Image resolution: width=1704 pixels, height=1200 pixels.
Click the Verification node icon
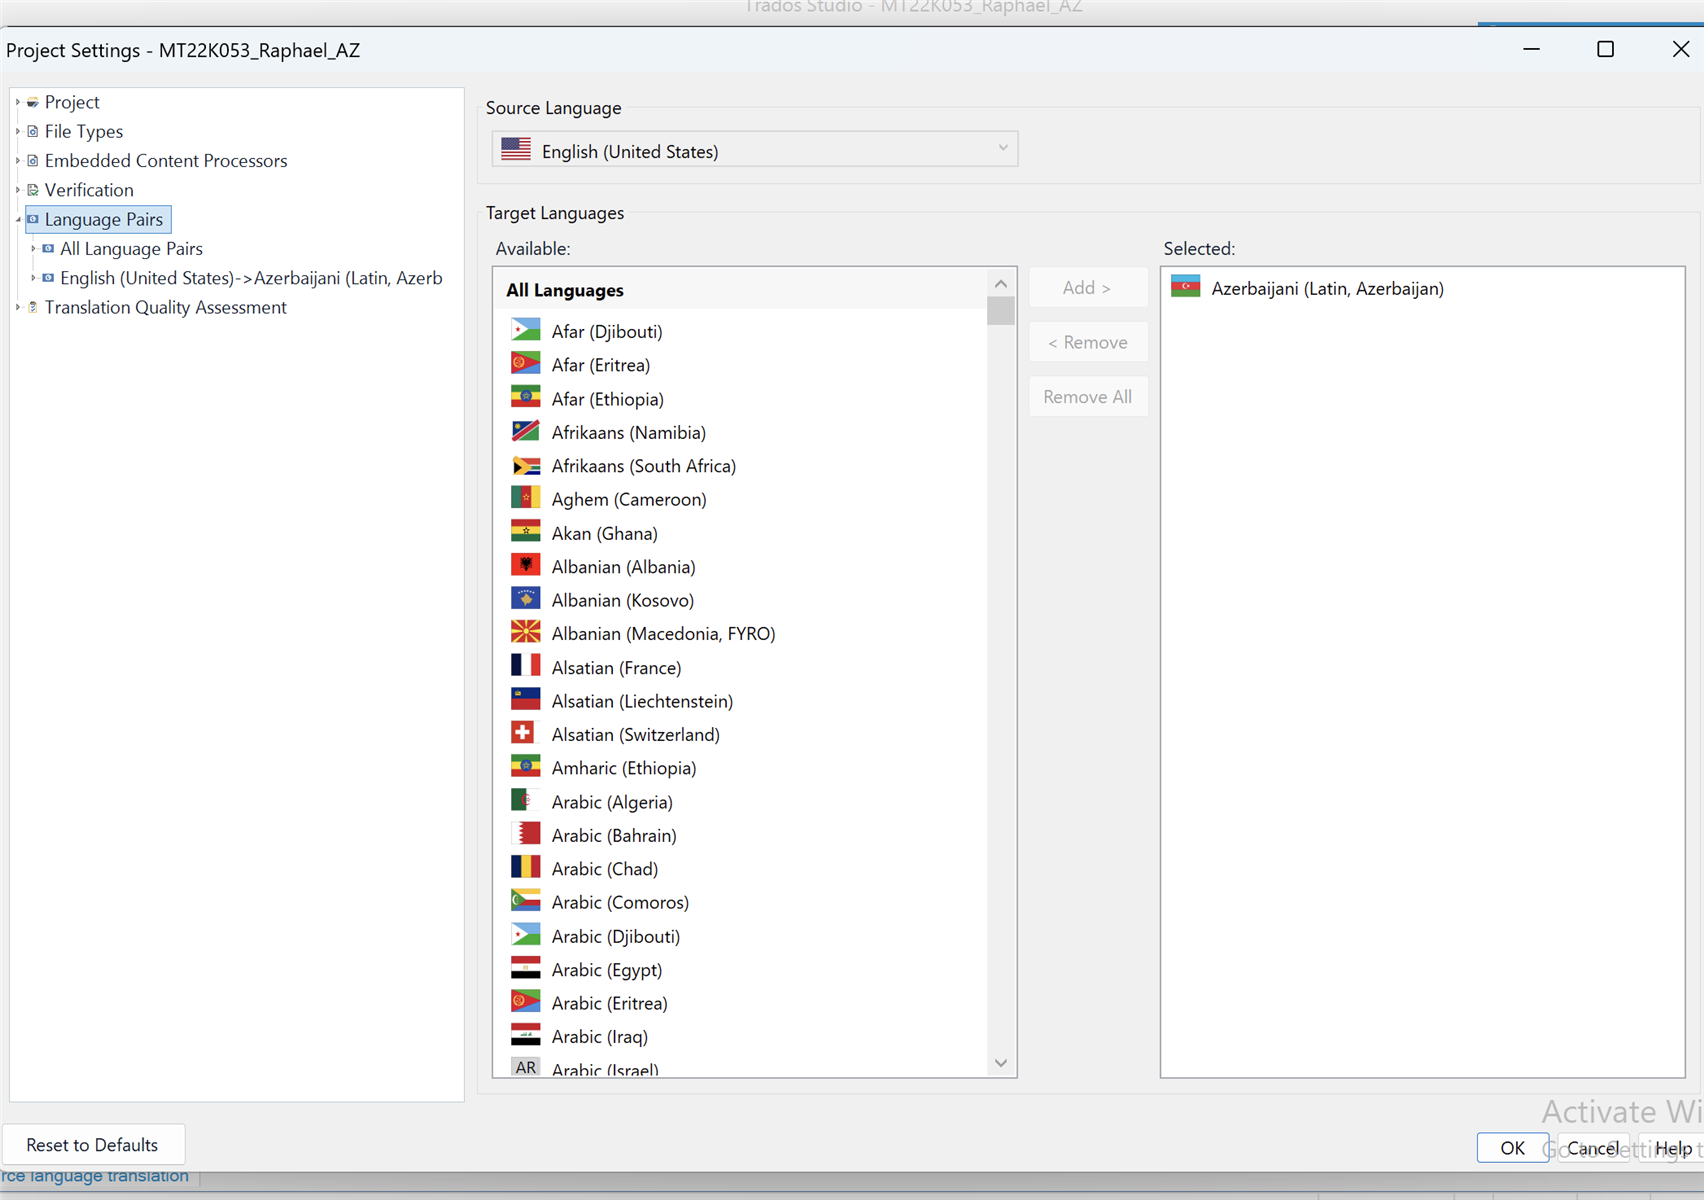point(33,190)
